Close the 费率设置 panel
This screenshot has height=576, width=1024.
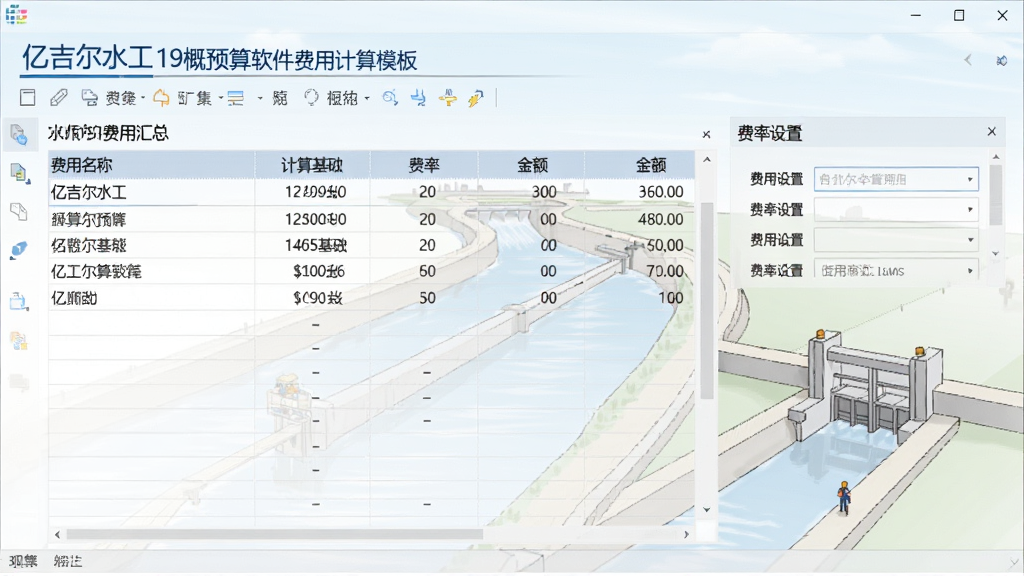[x=991, y=132]
